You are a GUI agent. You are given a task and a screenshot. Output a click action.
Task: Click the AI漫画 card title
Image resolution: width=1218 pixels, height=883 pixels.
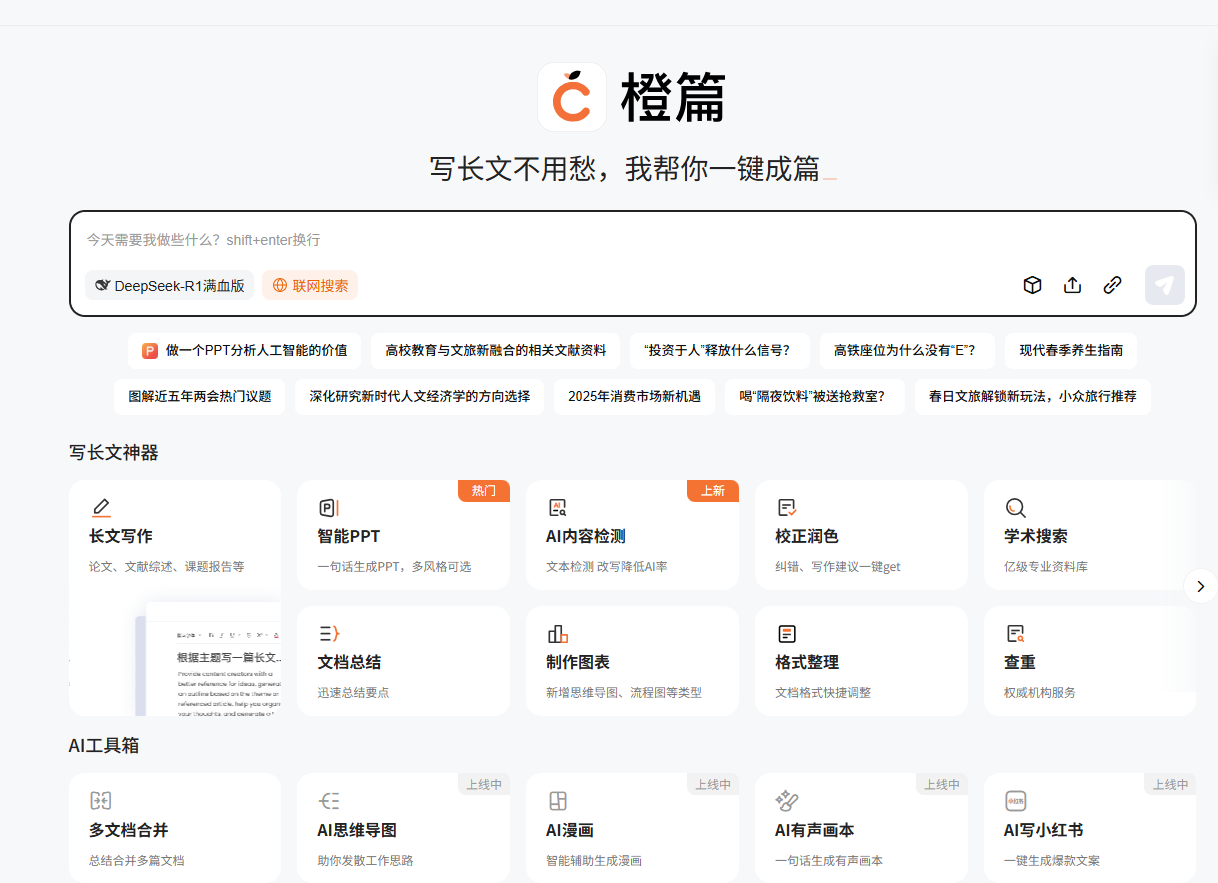570,830
